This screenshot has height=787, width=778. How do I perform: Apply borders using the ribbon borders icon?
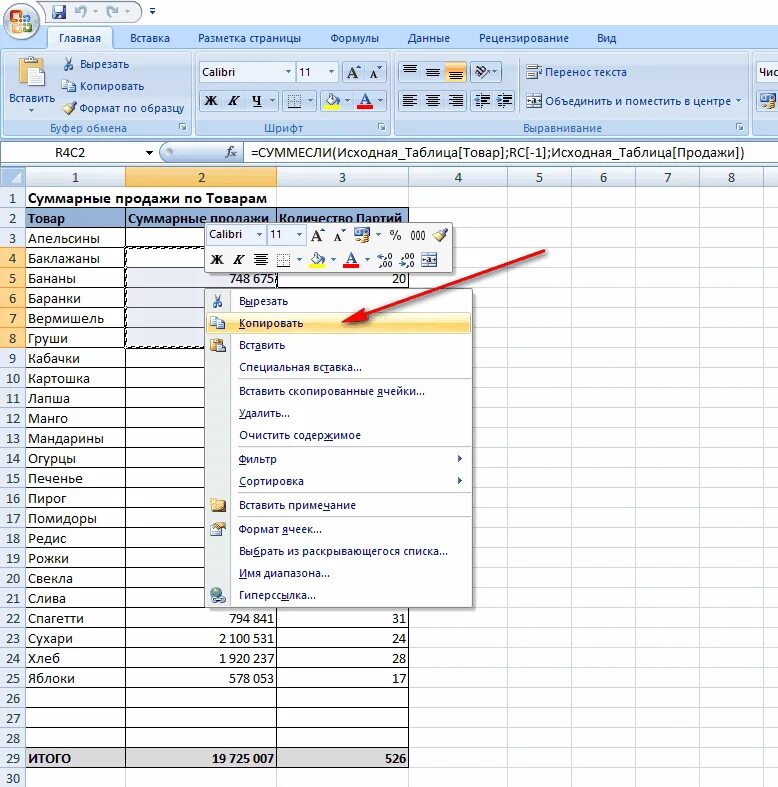[294, 101]
